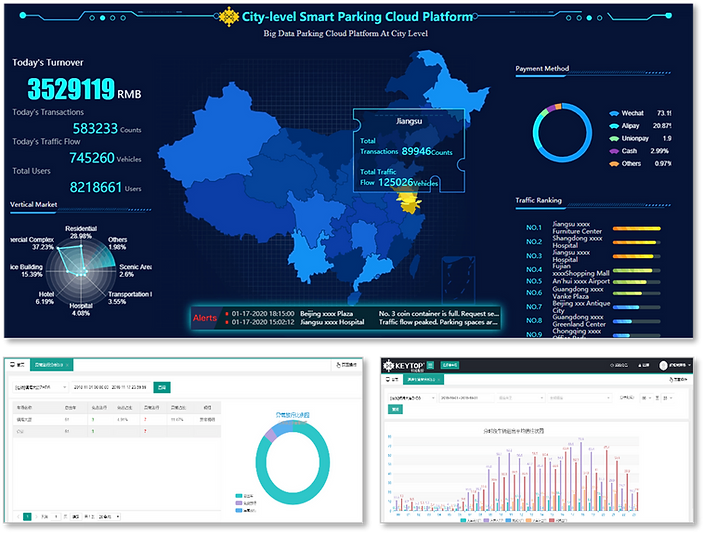Click green search button under KEYTOP filters

[x=395, y=409]
